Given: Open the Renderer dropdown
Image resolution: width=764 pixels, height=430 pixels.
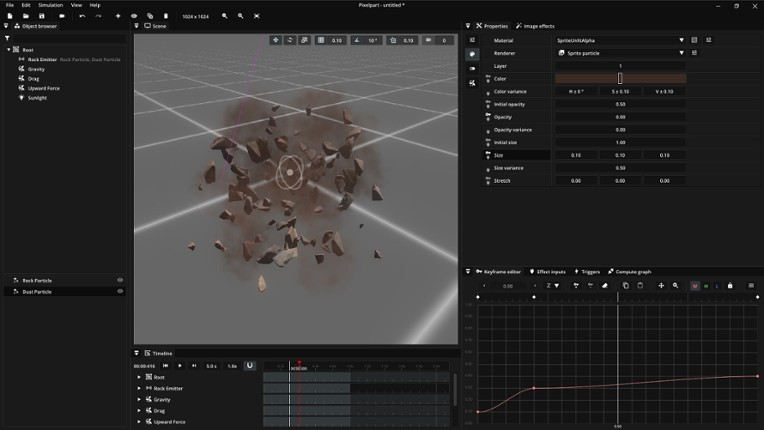Looking at the screenshot, I should click(620, 53).
